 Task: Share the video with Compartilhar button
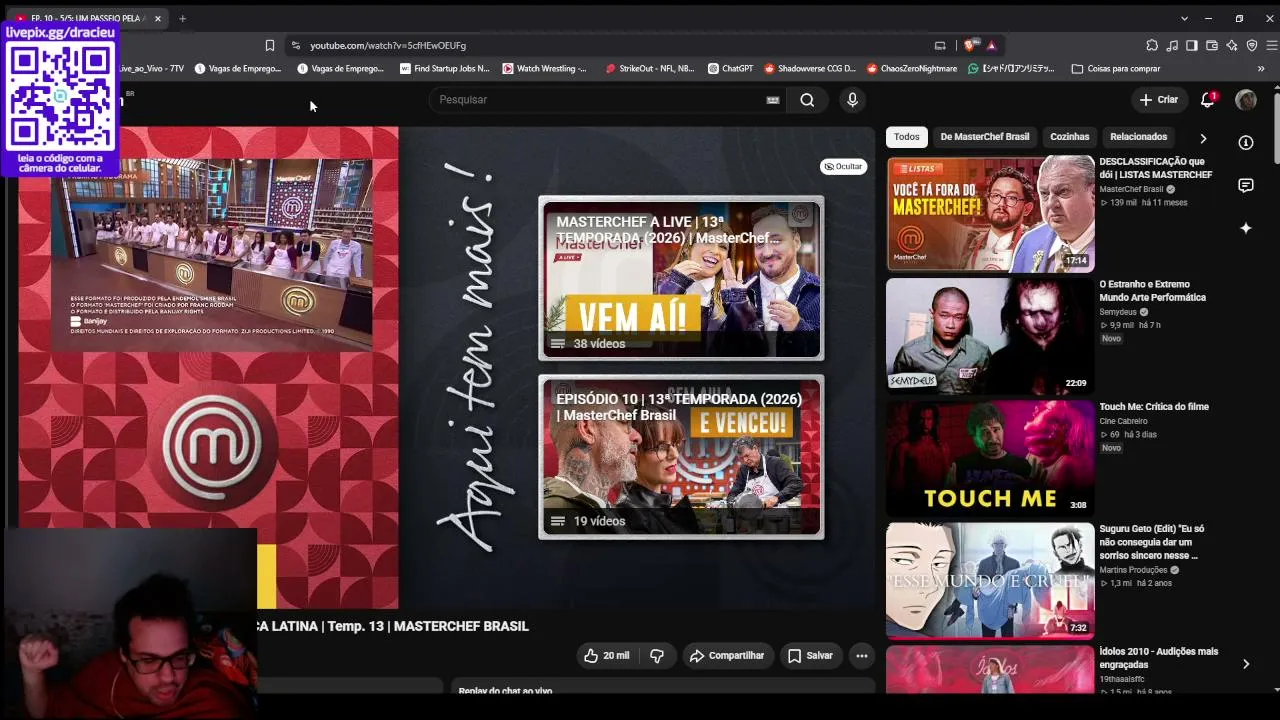(730, 656)
